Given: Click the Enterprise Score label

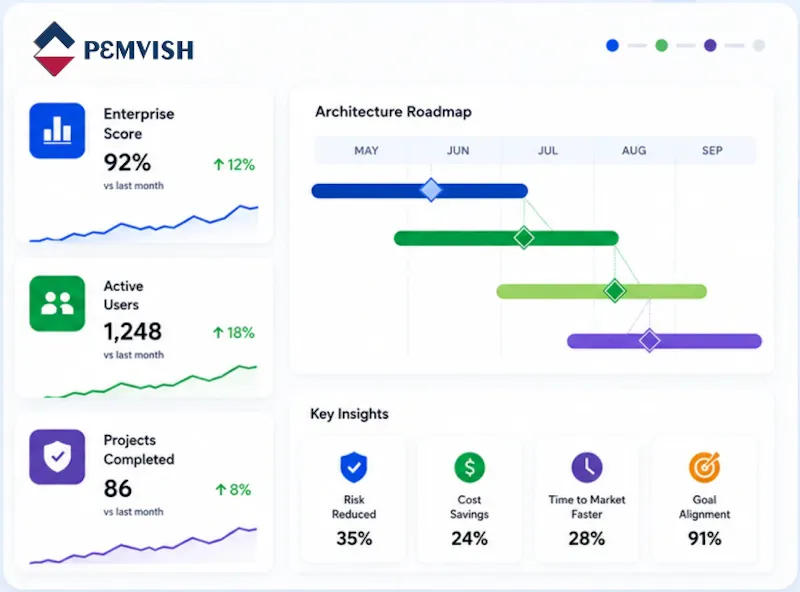Looking at the screenshot, I should [139, 124].
